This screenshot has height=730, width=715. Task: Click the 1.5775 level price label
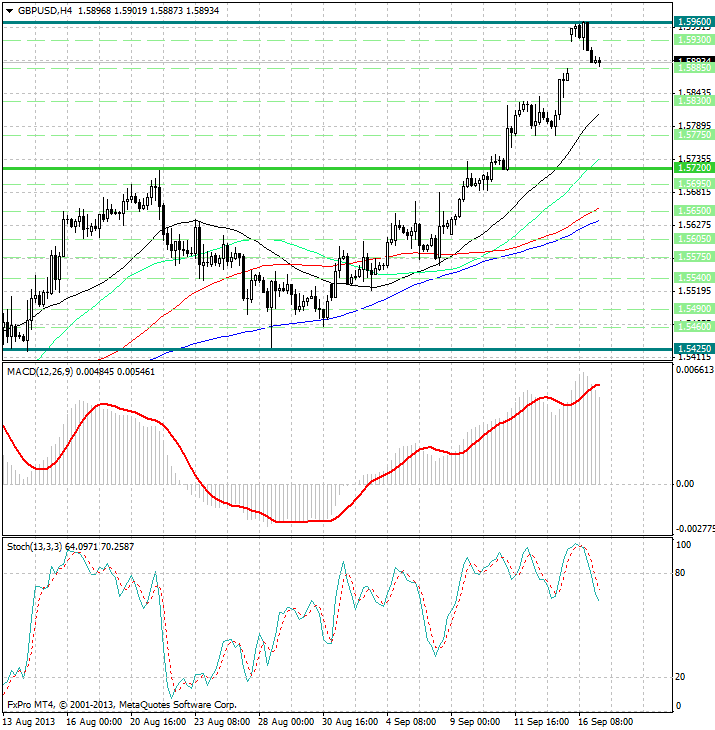click(693, 134)
